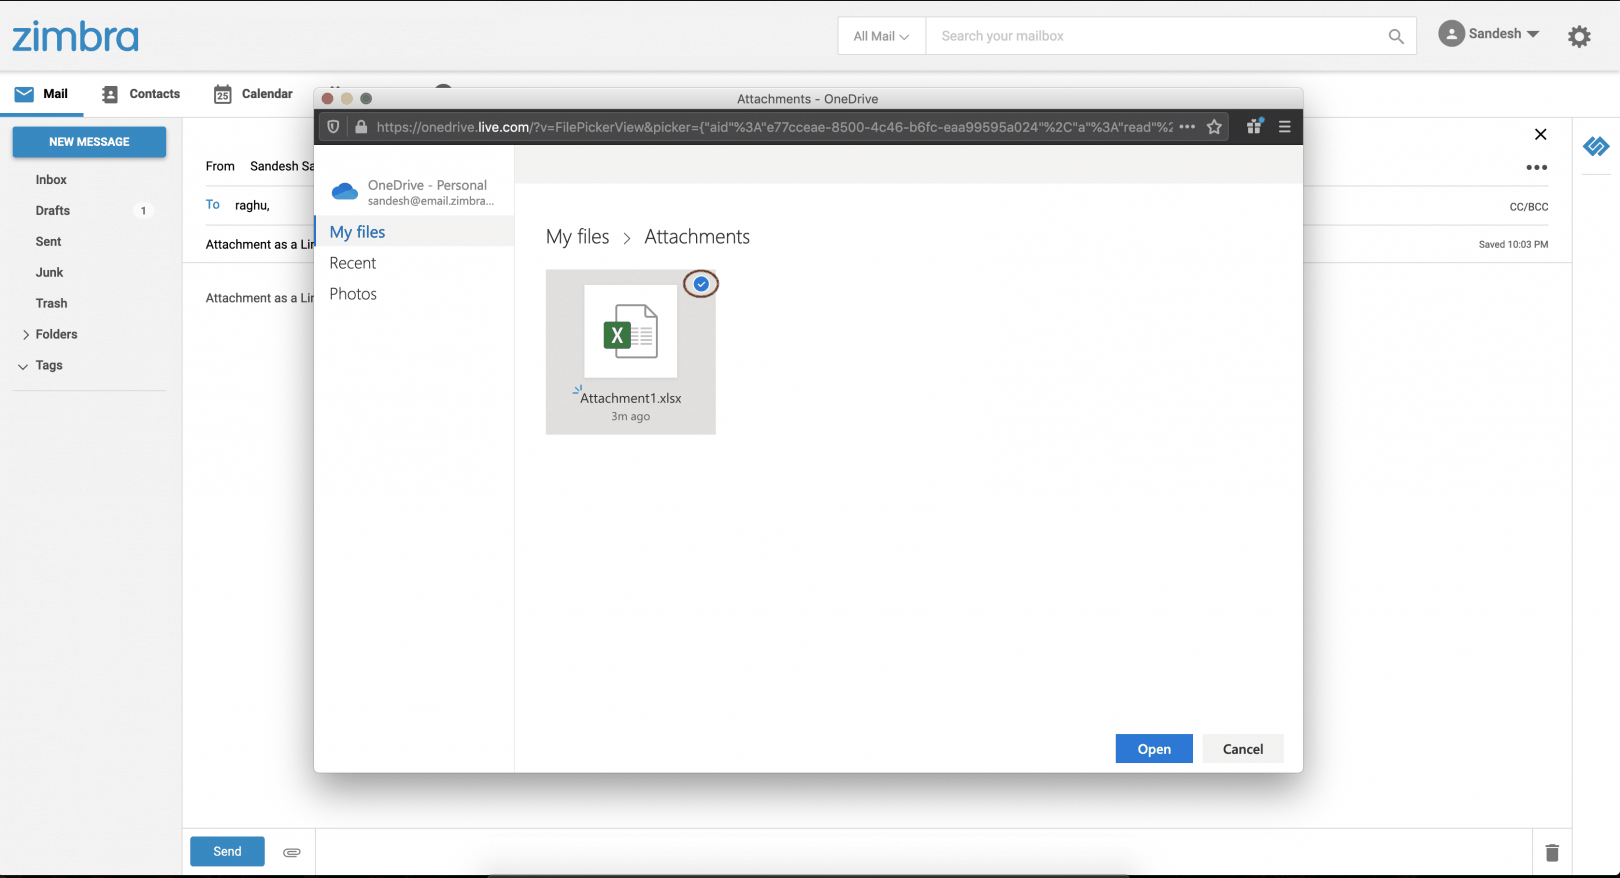Click the My files breadcrumb link

578,237
